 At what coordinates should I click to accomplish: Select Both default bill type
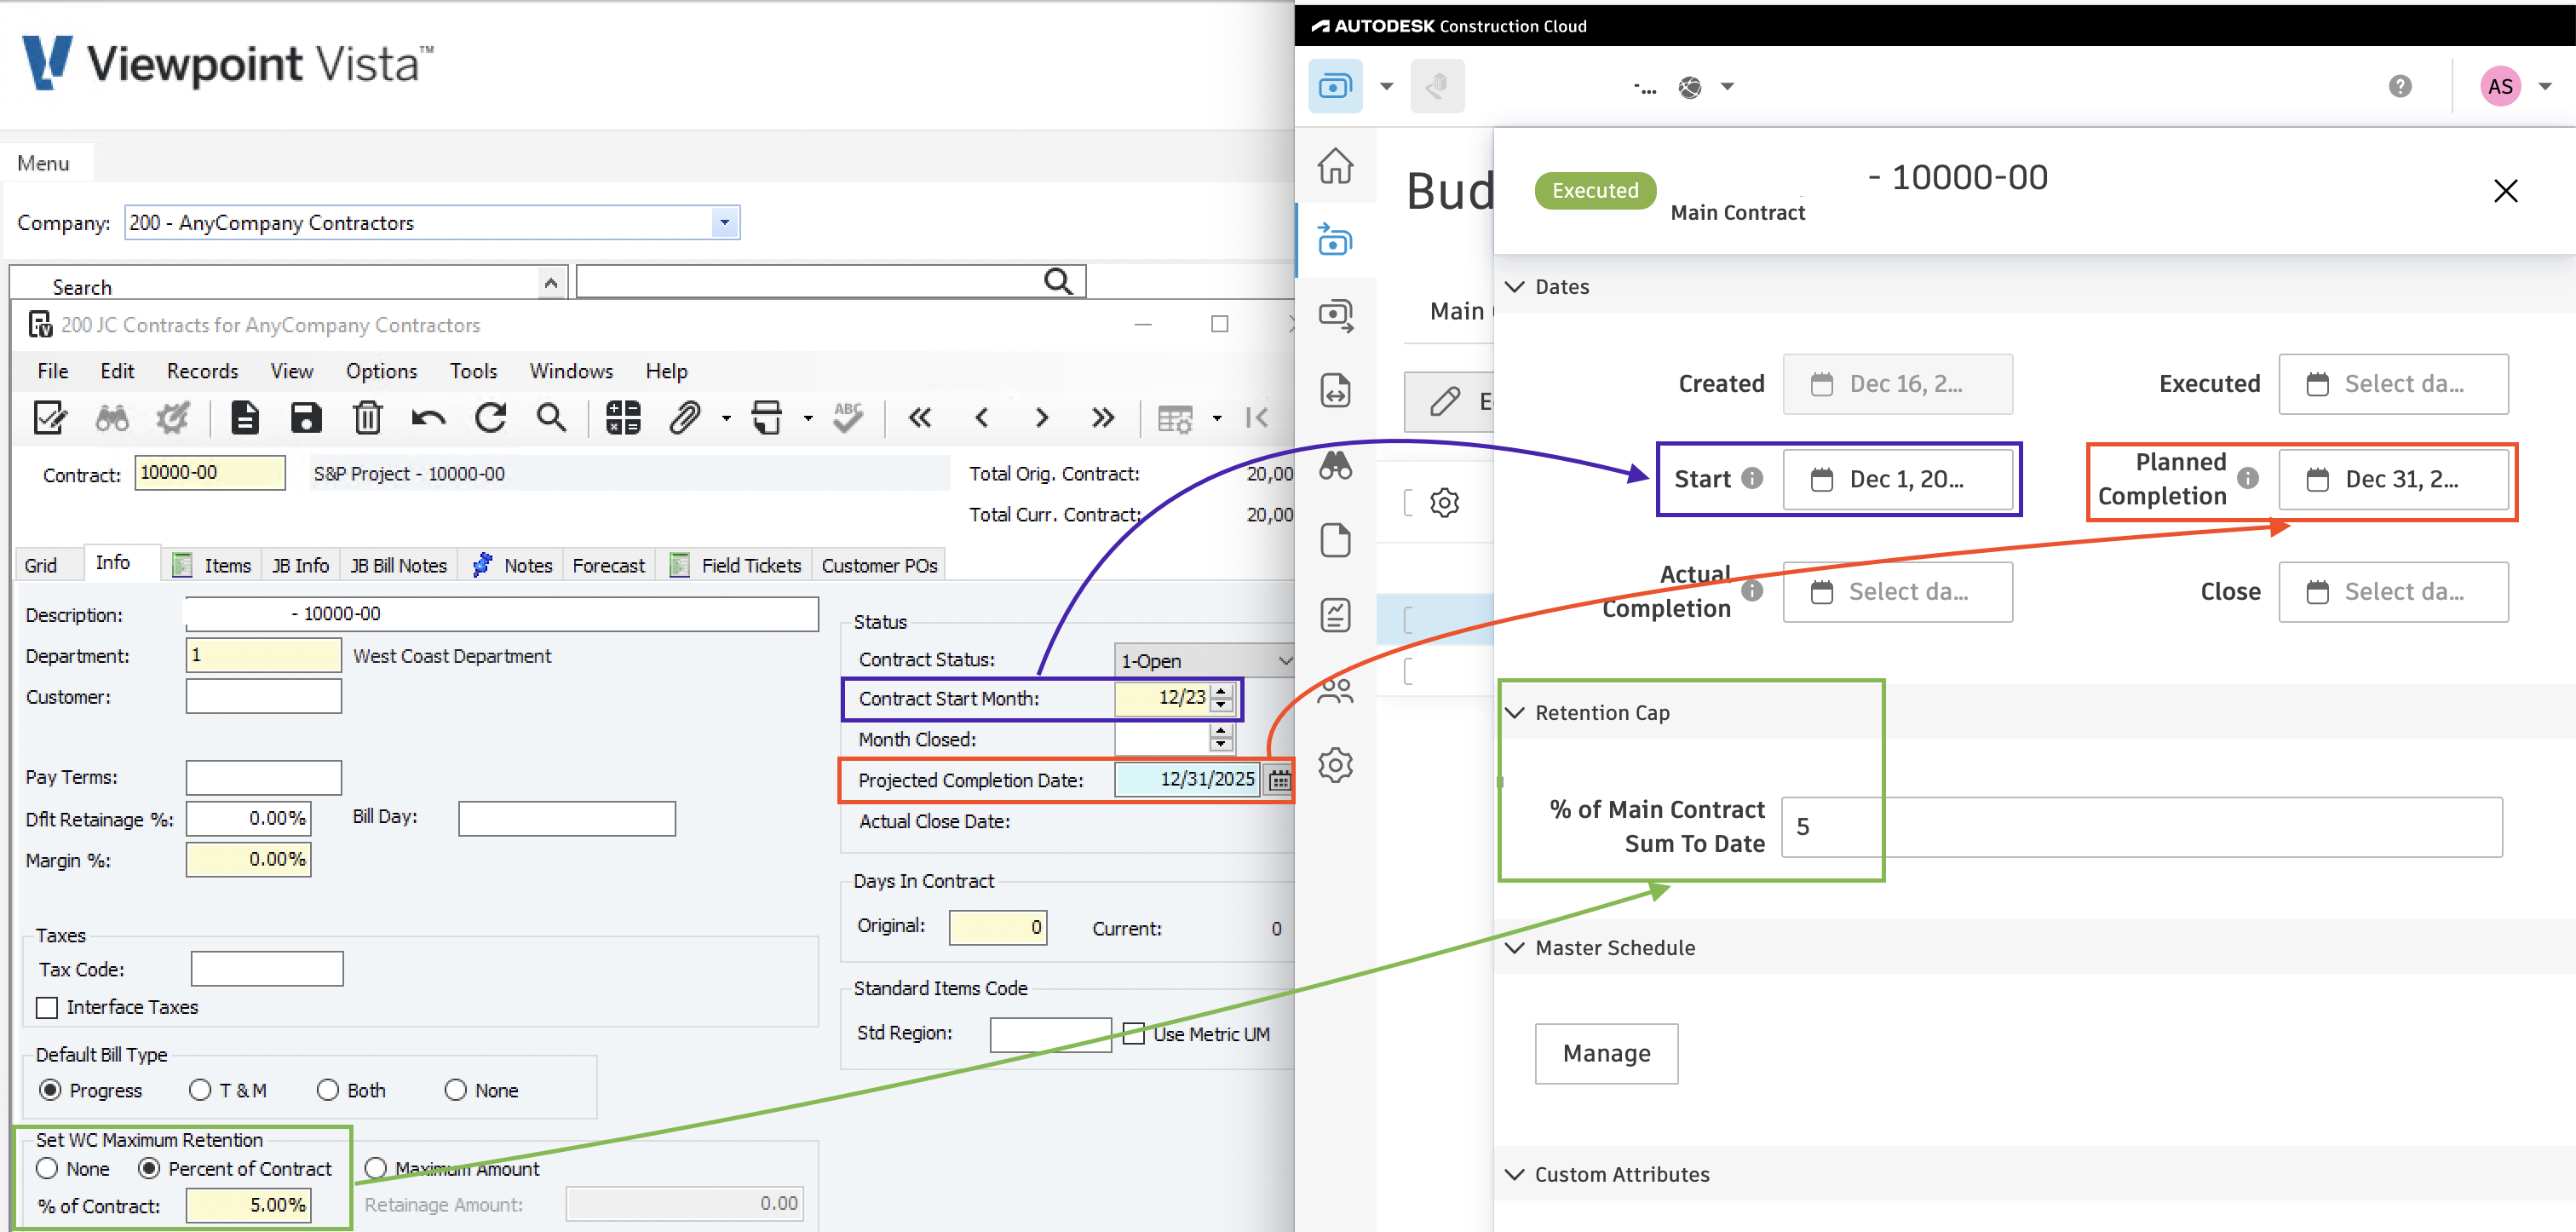(327, 1090)
